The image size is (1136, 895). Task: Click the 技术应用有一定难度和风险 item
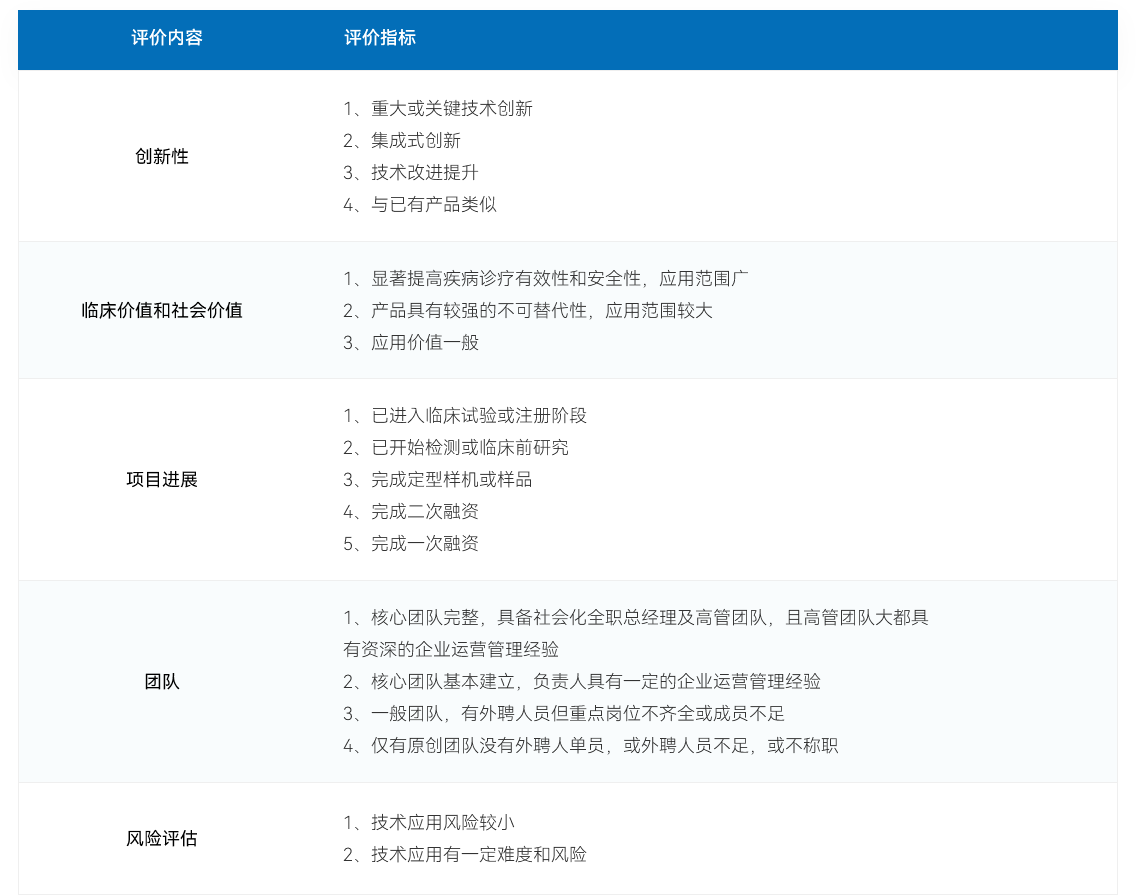tap(465, 854)
